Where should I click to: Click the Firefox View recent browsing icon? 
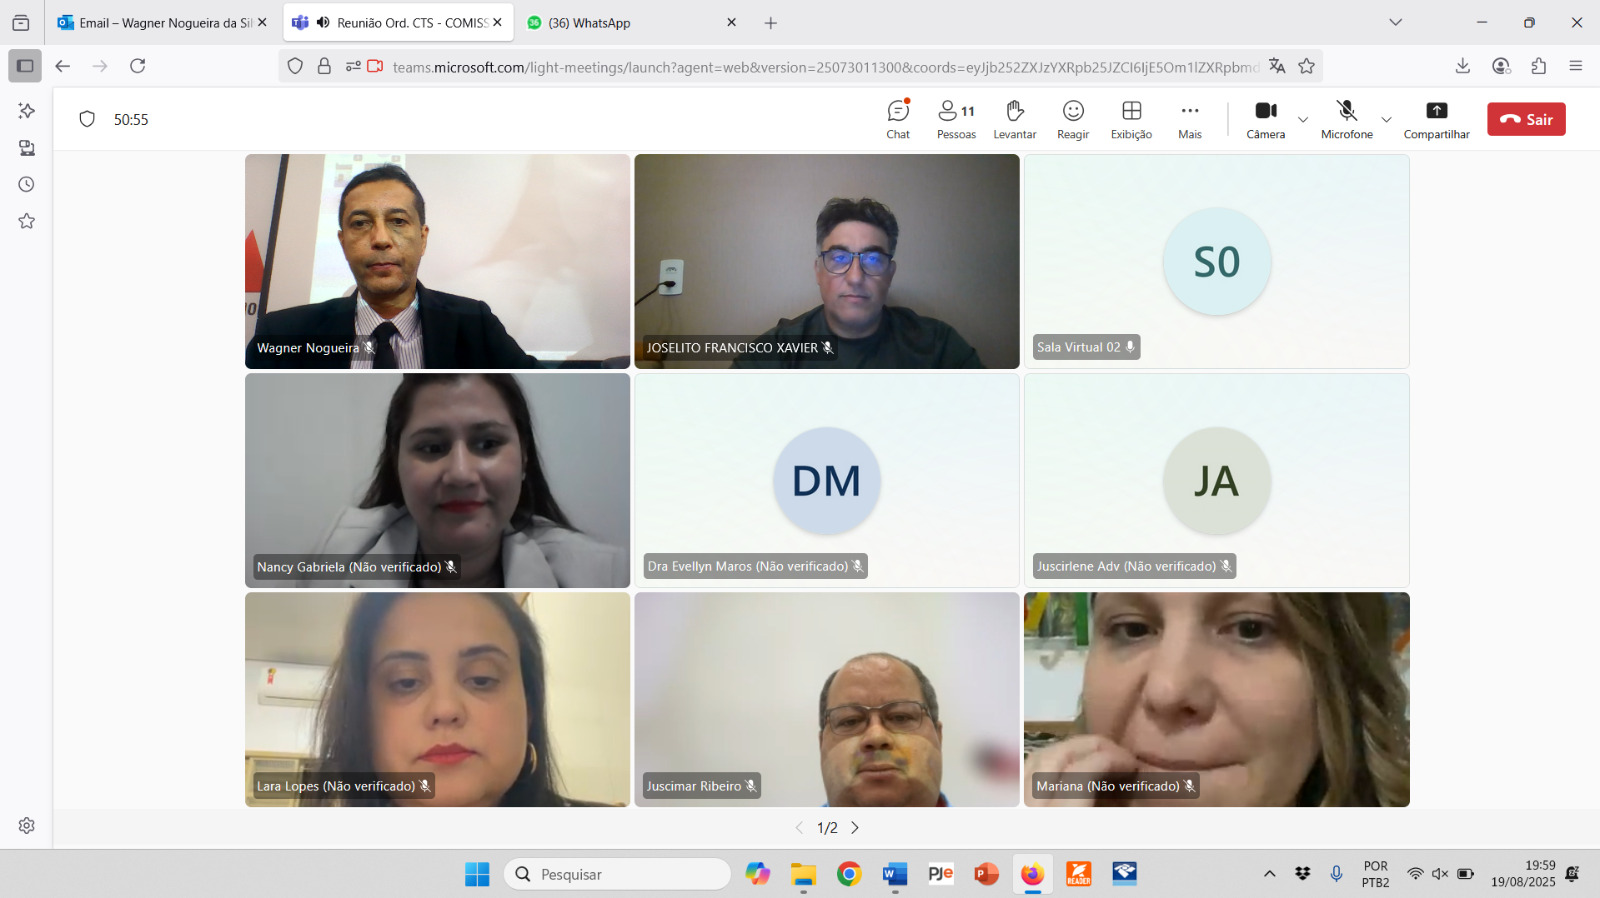(x=21, y=22)
